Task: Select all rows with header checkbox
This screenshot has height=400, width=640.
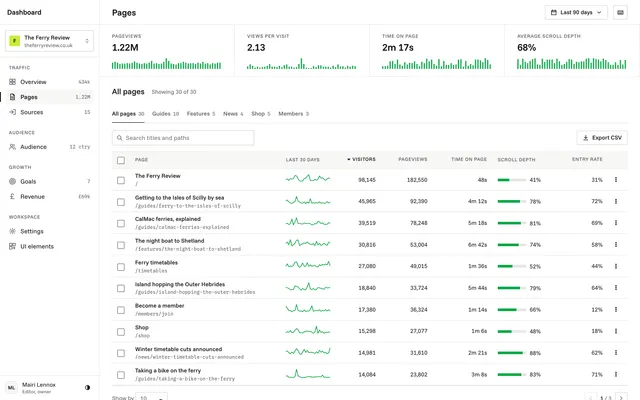Action: [121, 160]
